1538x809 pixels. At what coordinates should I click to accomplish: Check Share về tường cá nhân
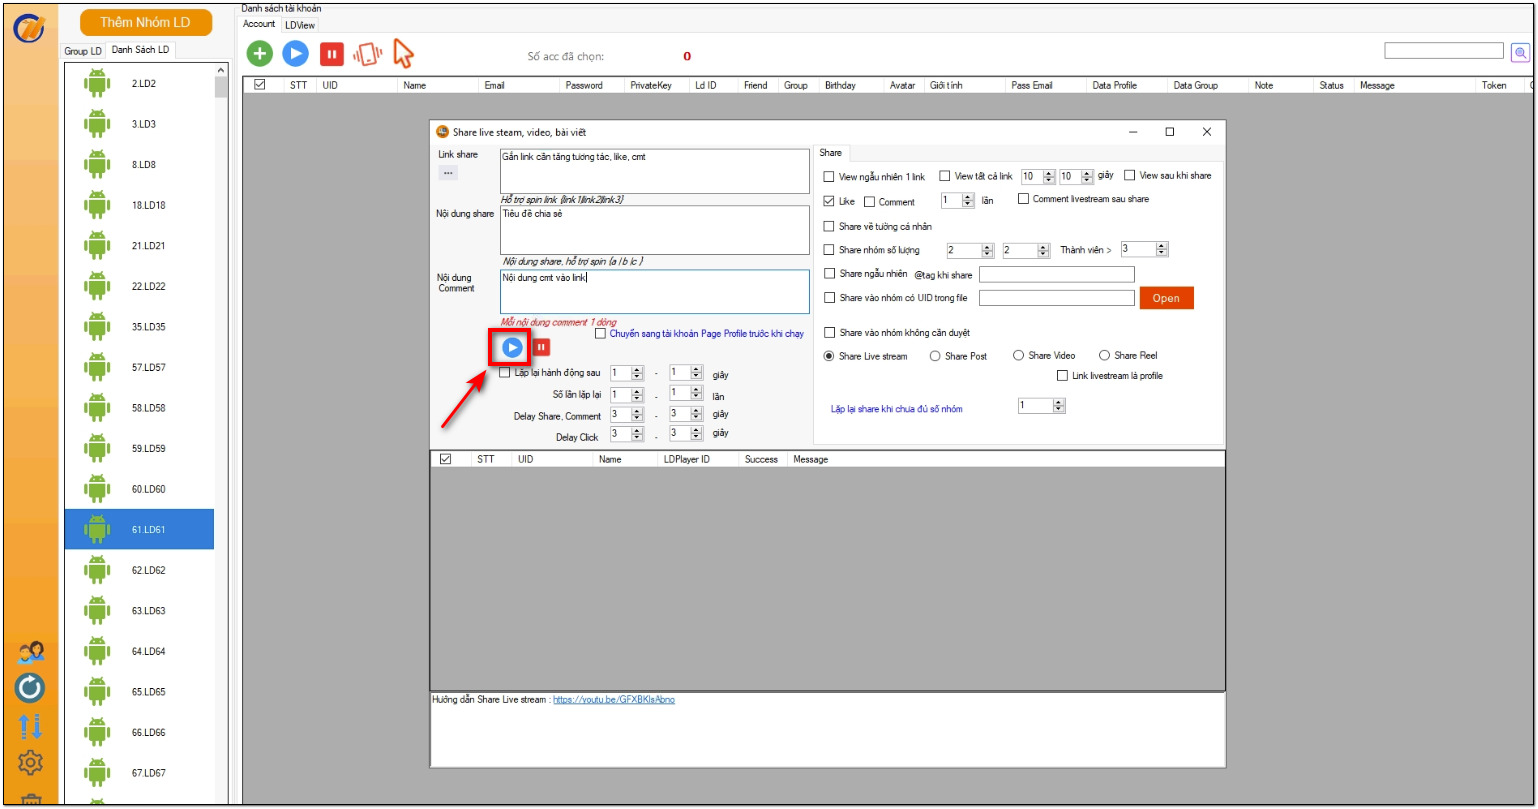click(x=828, y=226)
